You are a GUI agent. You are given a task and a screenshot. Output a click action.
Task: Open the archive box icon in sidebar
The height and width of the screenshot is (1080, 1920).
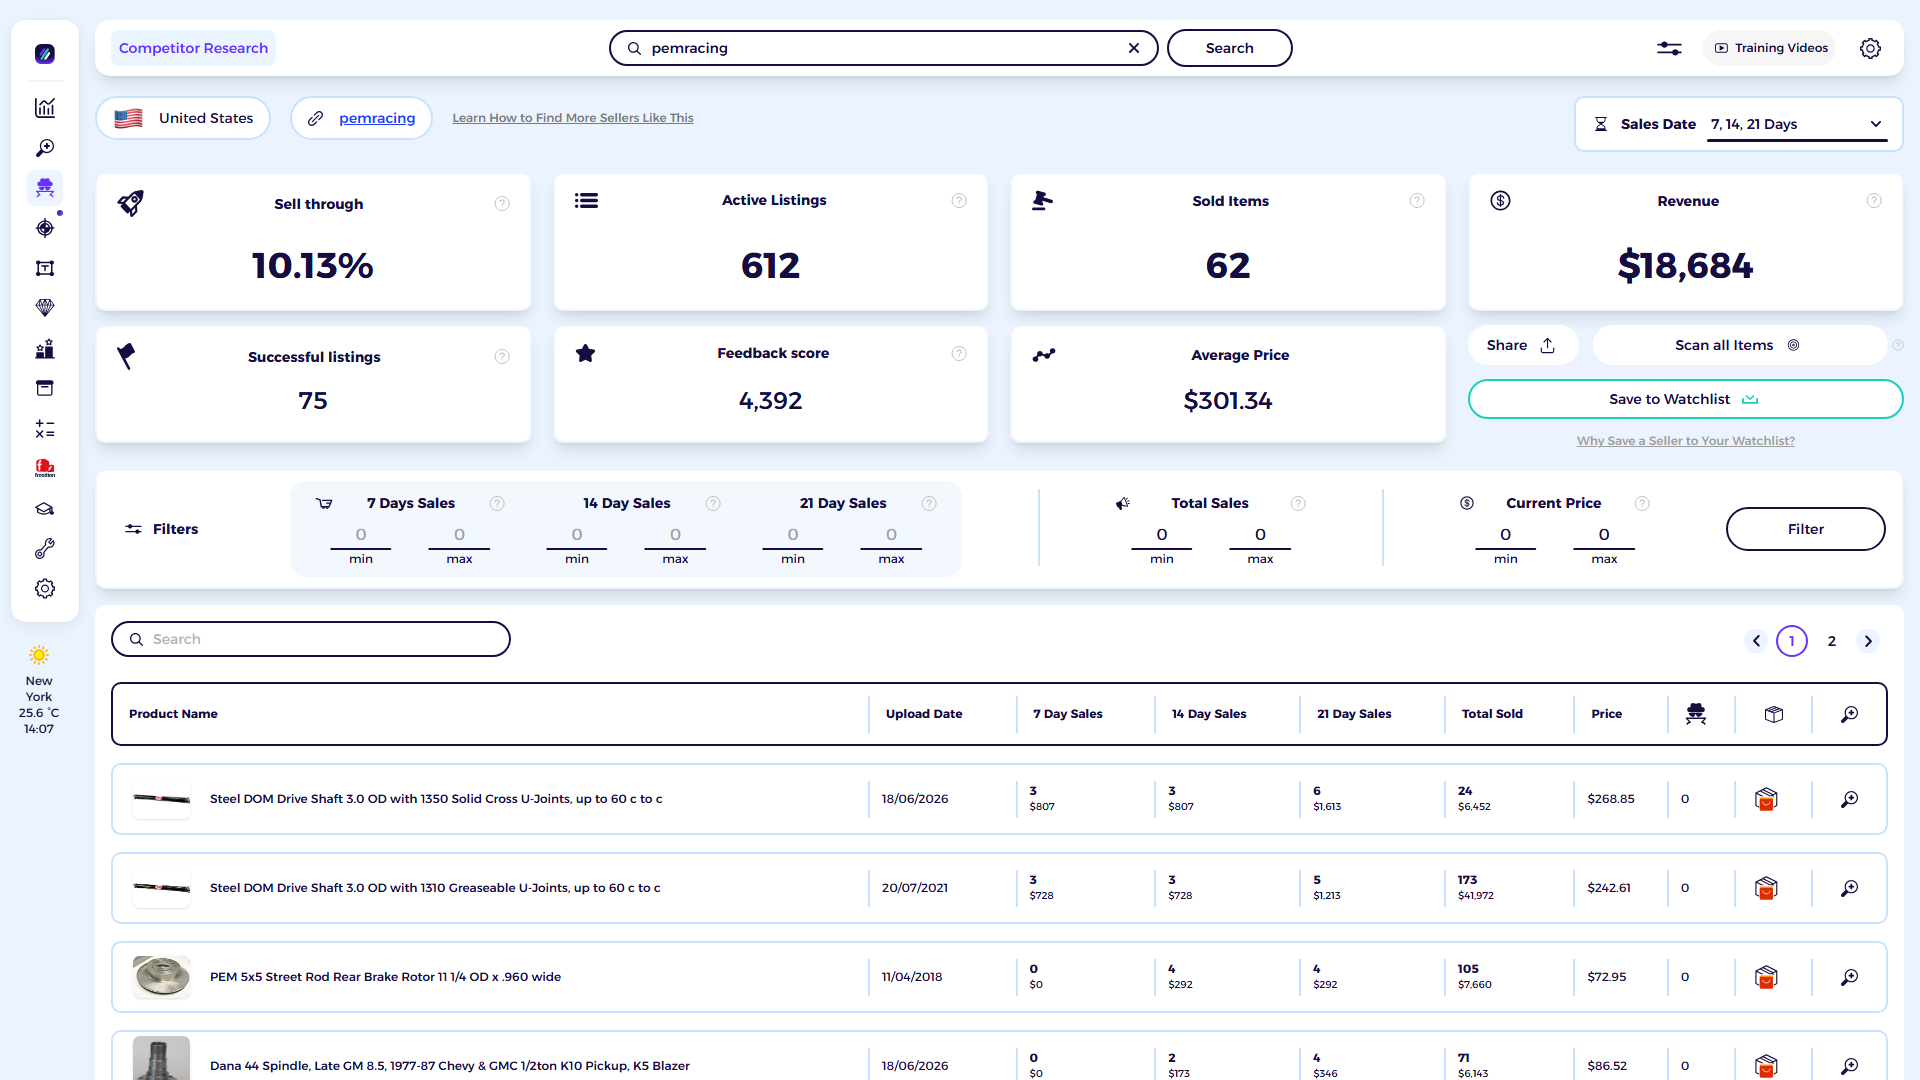pyautogui.click(x=45, y=388)
